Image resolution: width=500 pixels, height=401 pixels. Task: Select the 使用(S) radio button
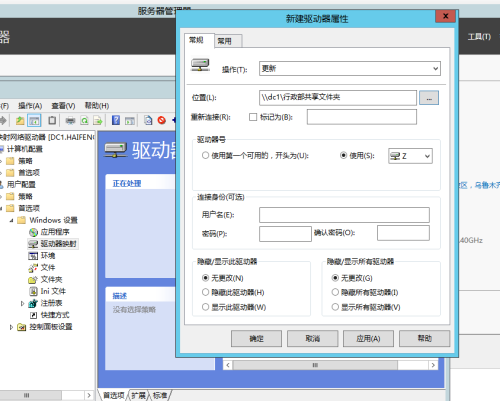pyautogui.click(x=343, y=155)
